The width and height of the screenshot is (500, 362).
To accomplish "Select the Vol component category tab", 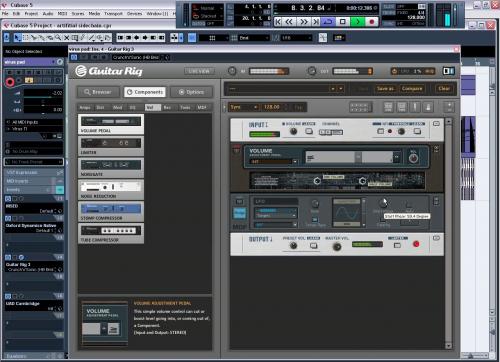I will pyautogui.click(x=152, y=107).
